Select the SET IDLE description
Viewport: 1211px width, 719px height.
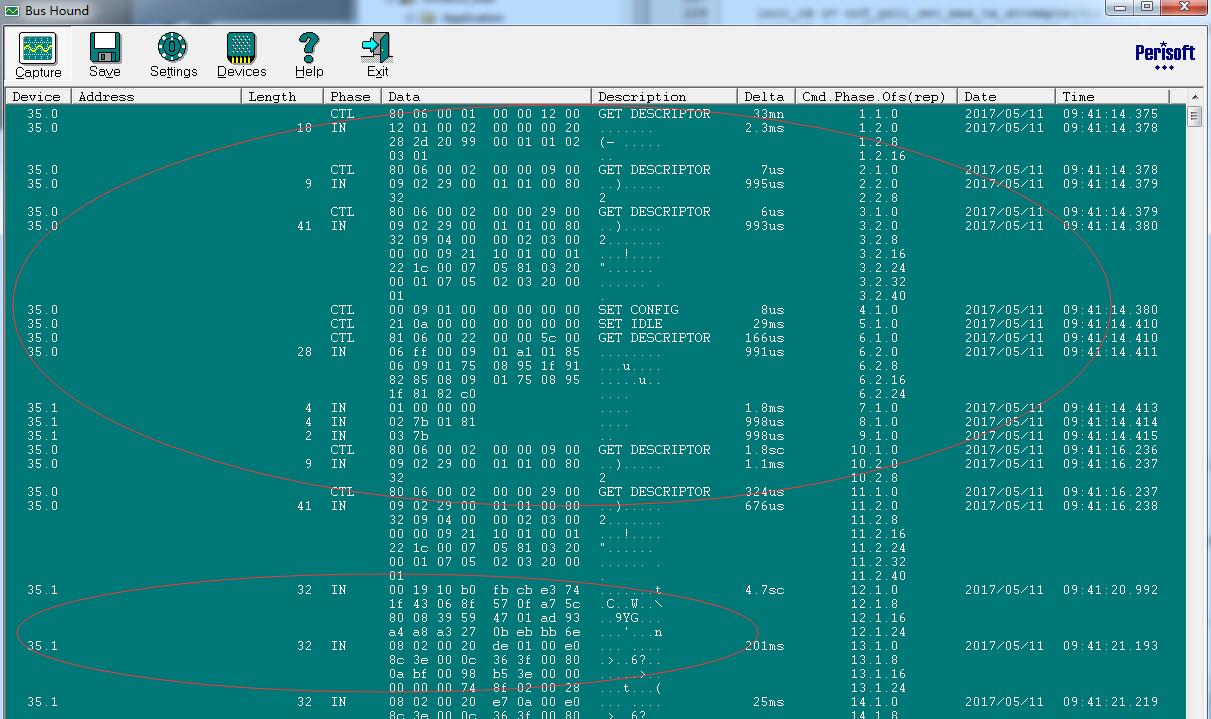tap(630, 324)
